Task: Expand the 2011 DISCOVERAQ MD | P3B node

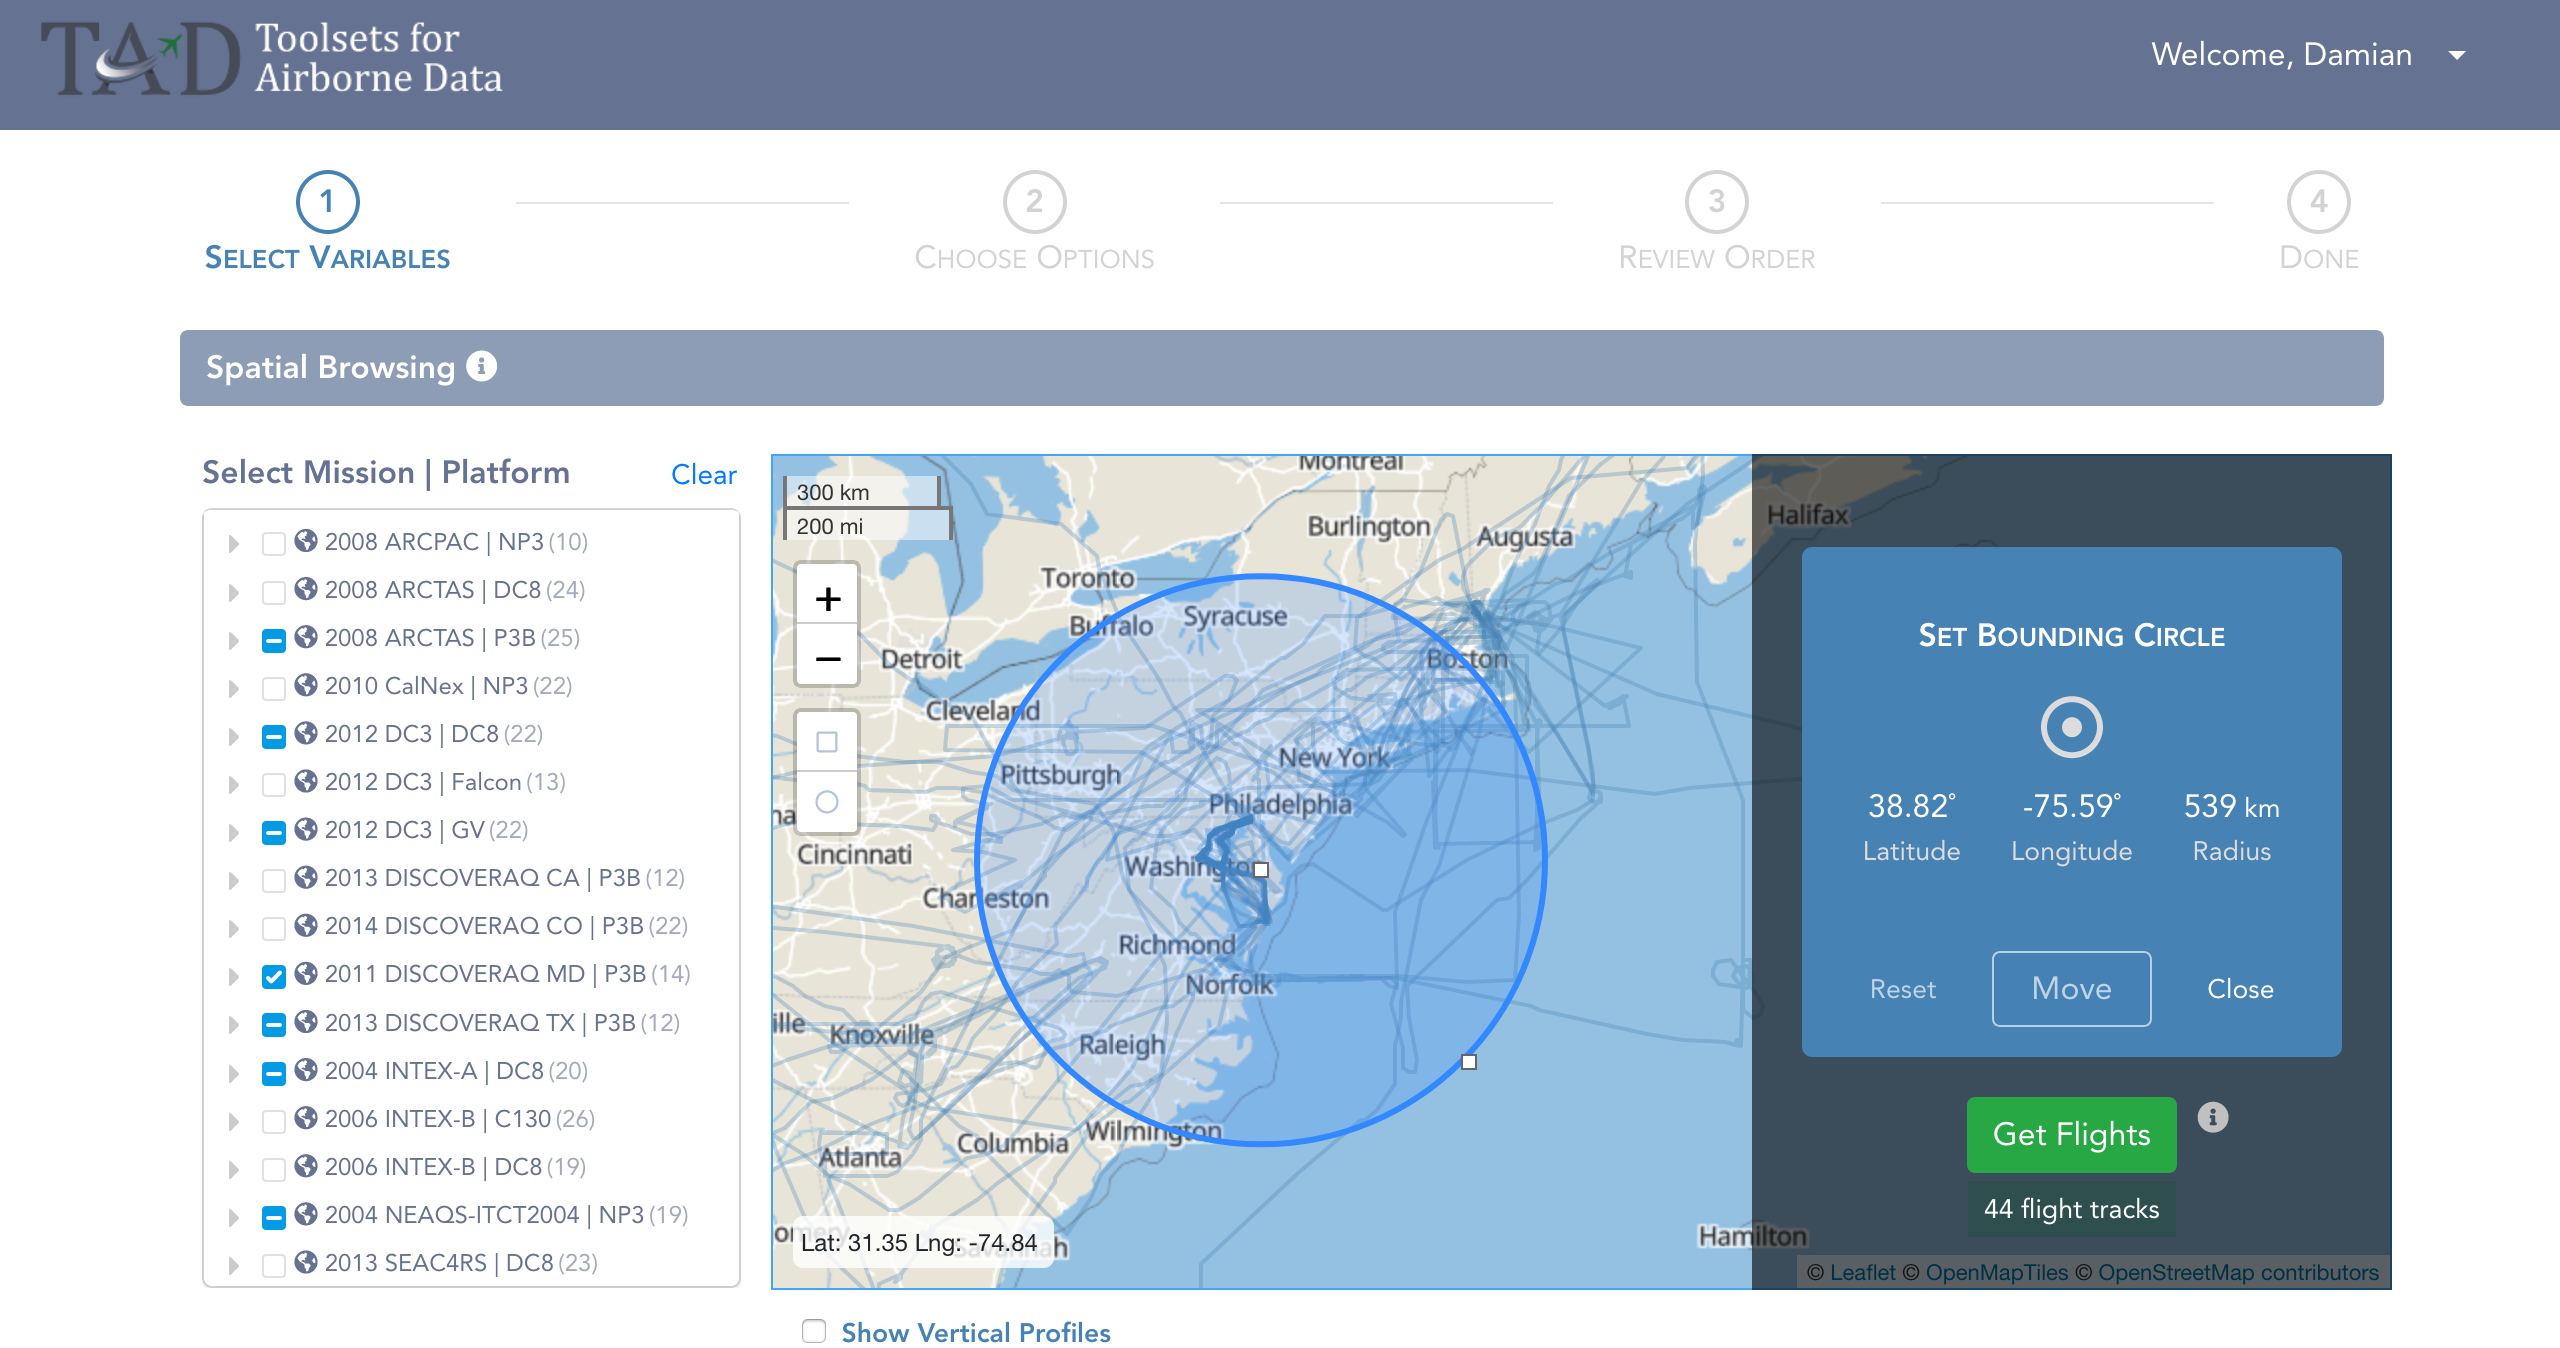Action: point(234,976)
